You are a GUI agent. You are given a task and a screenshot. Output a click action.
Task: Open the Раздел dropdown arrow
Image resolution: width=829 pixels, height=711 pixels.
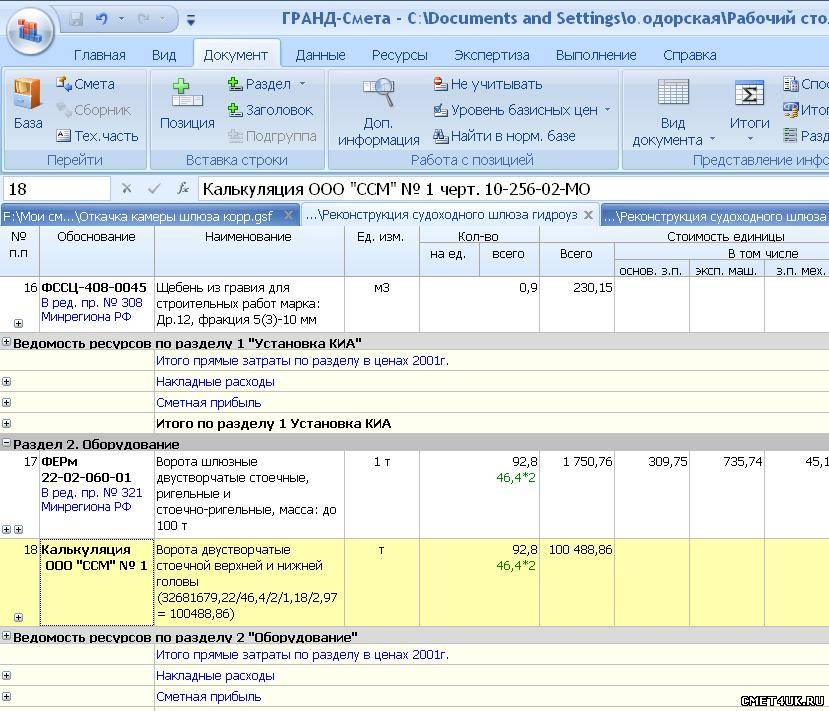(x=303, y=84)
